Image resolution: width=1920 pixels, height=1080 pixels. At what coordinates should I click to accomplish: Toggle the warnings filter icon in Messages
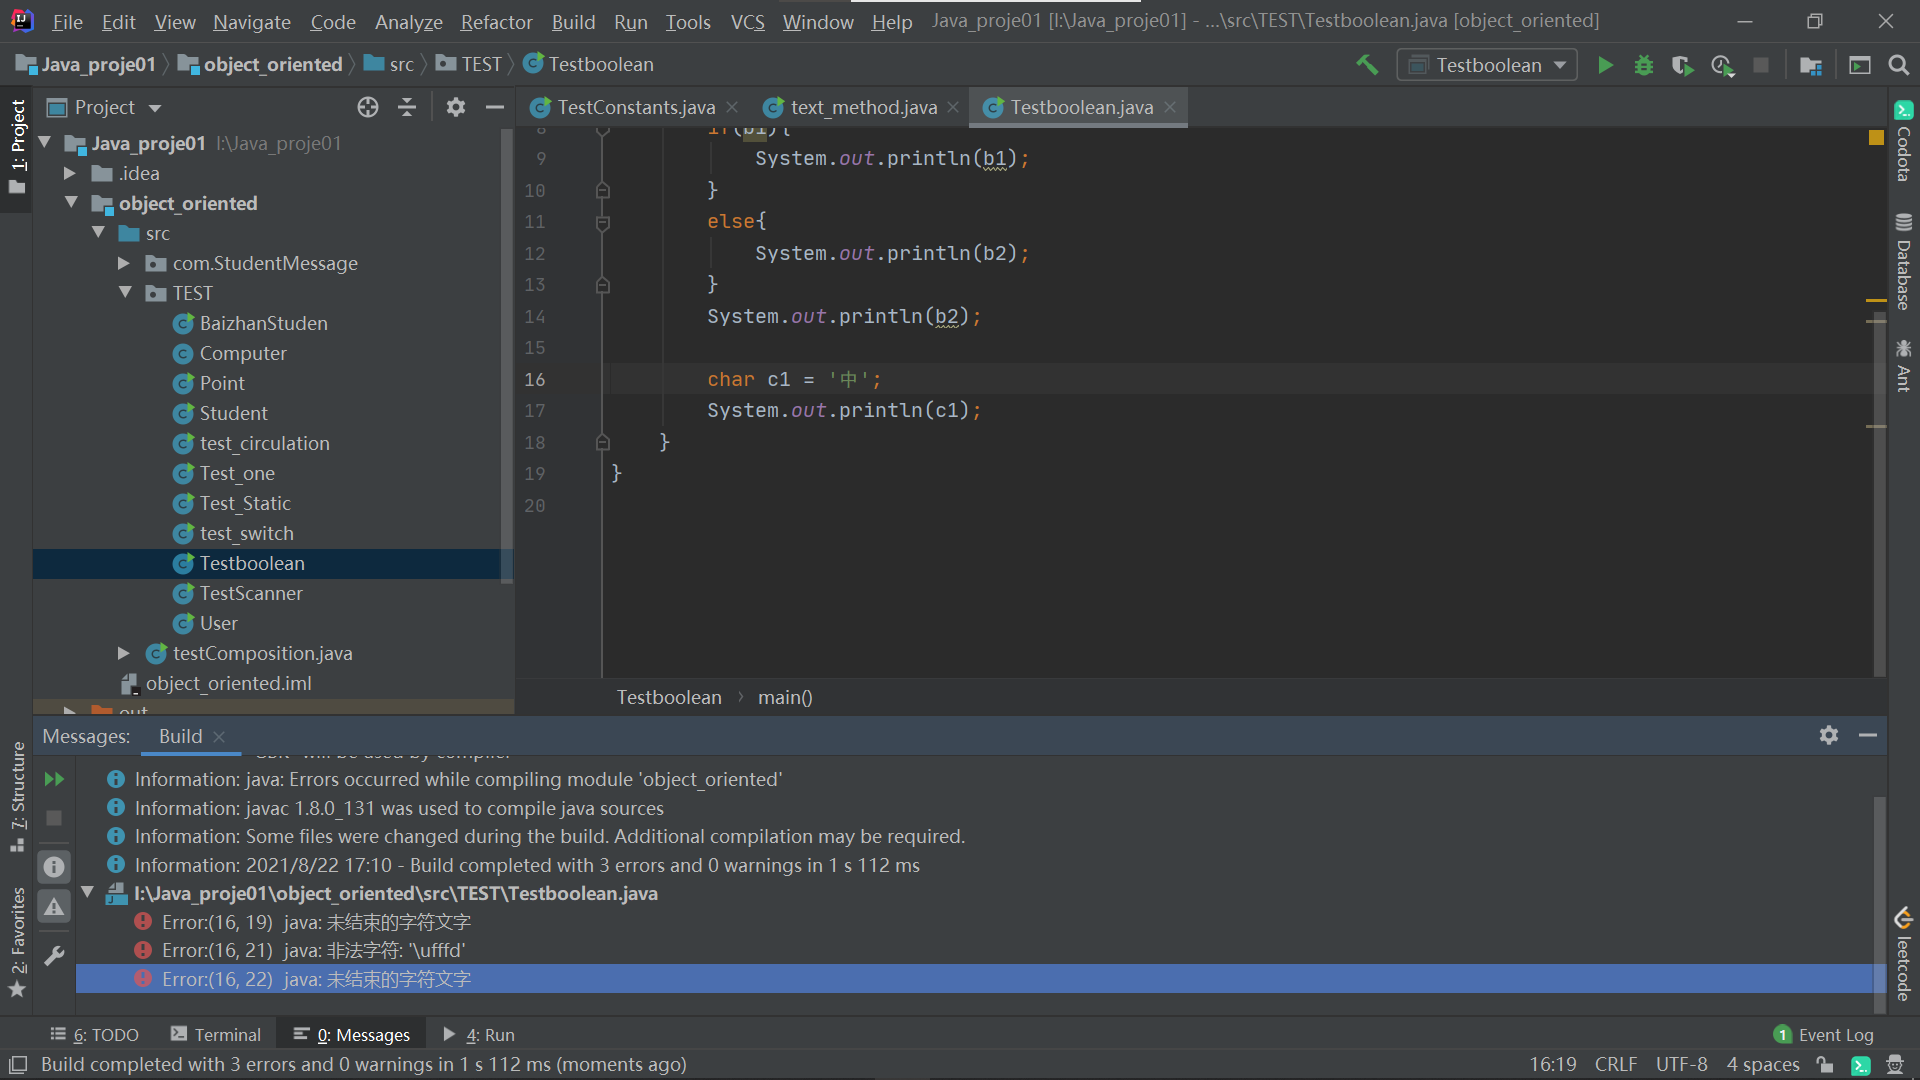pos(54,907)
